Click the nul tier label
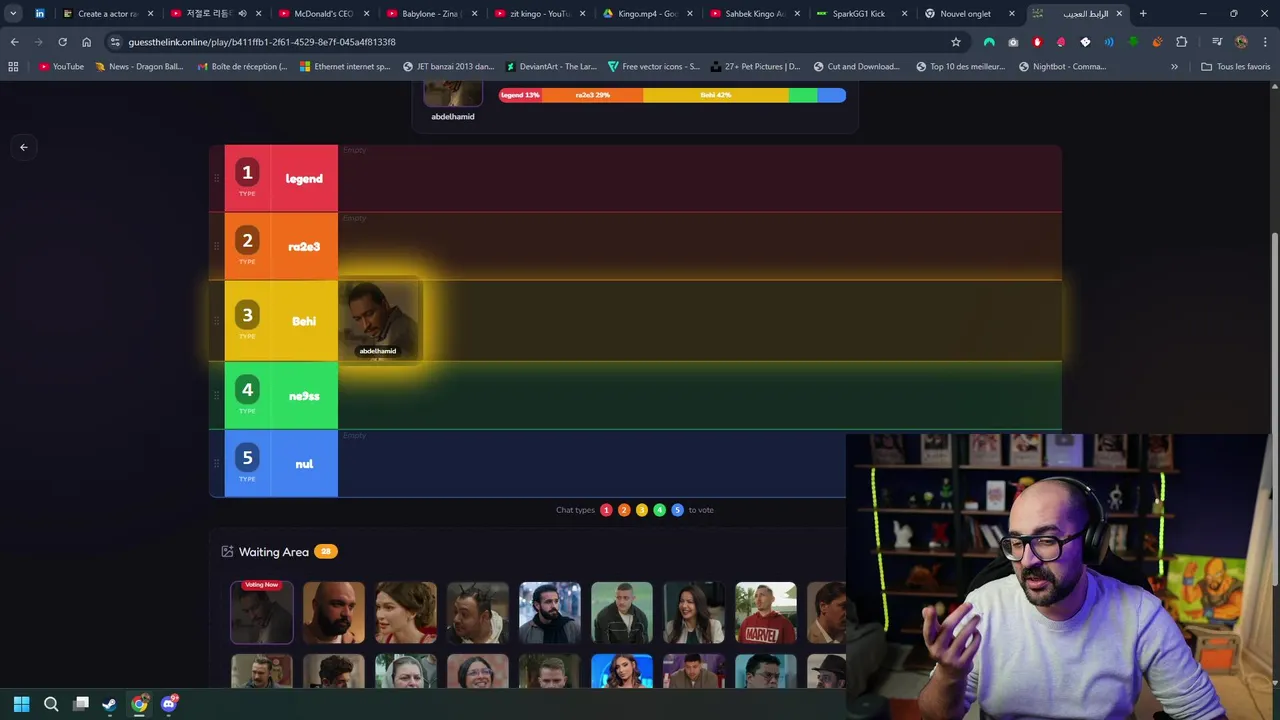 tap(304, 465)
